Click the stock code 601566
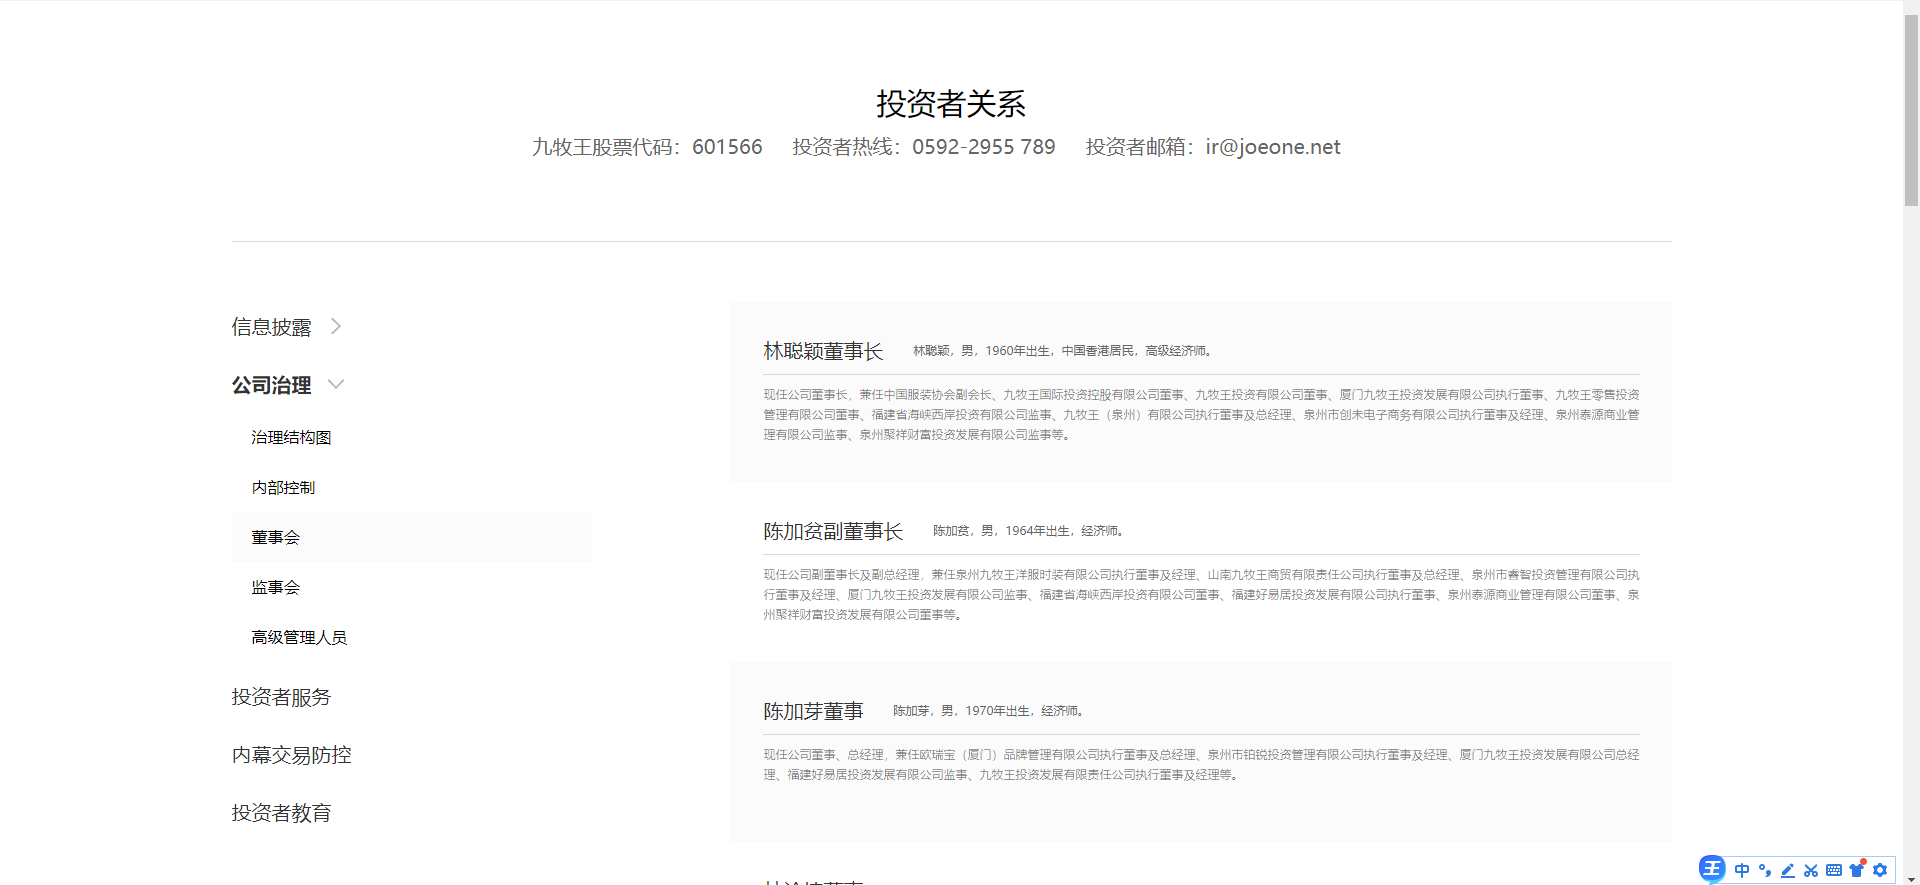This screenshot has width=1920, height=885. pyautogui.click(x=727, y=147)
